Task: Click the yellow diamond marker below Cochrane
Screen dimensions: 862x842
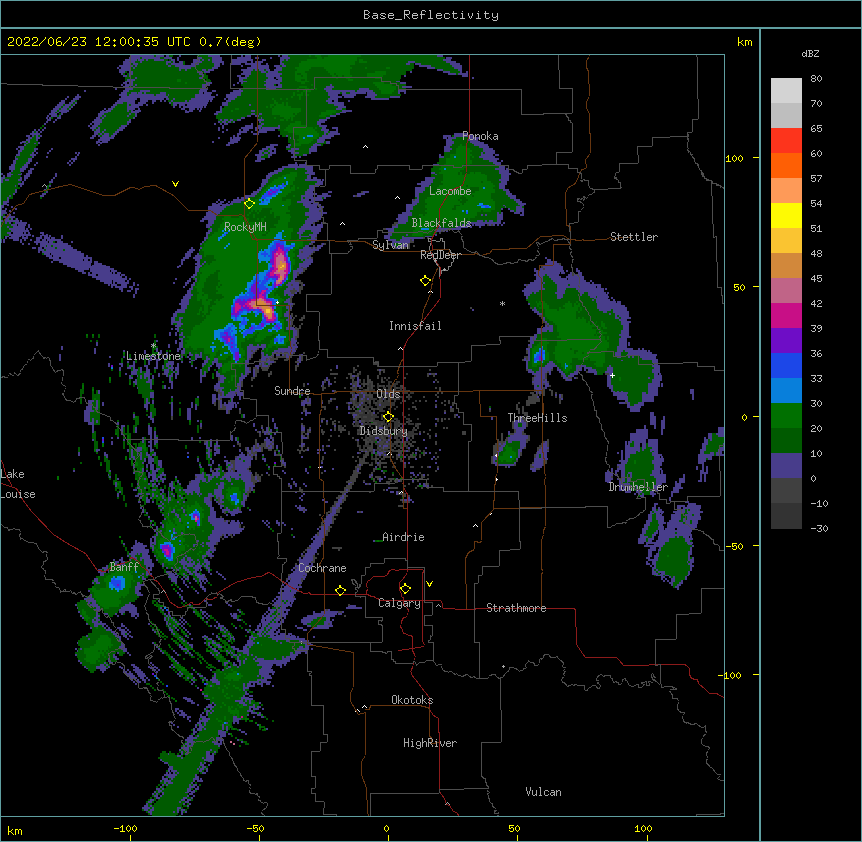Action: click(340, 590)
